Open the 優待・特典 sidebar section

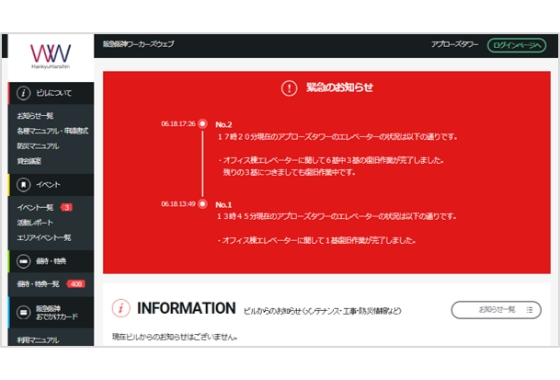51,261
